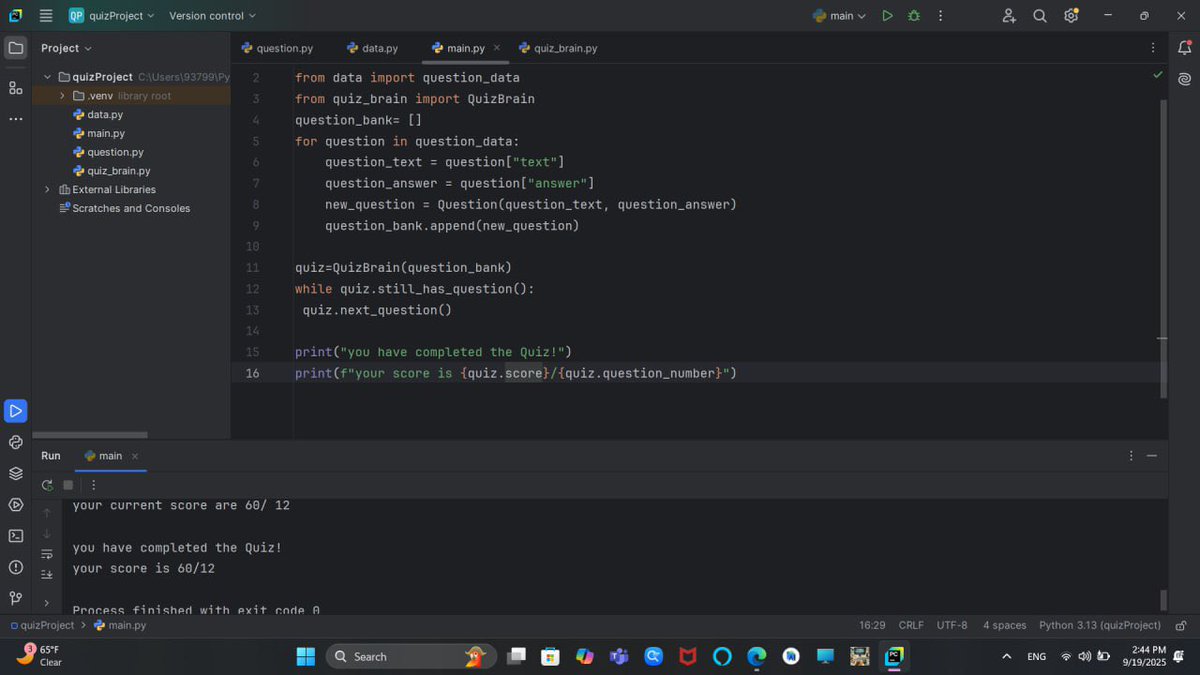Switch to the data.py tab
This screenshot has height=675, width=1200.
(372, 48)
